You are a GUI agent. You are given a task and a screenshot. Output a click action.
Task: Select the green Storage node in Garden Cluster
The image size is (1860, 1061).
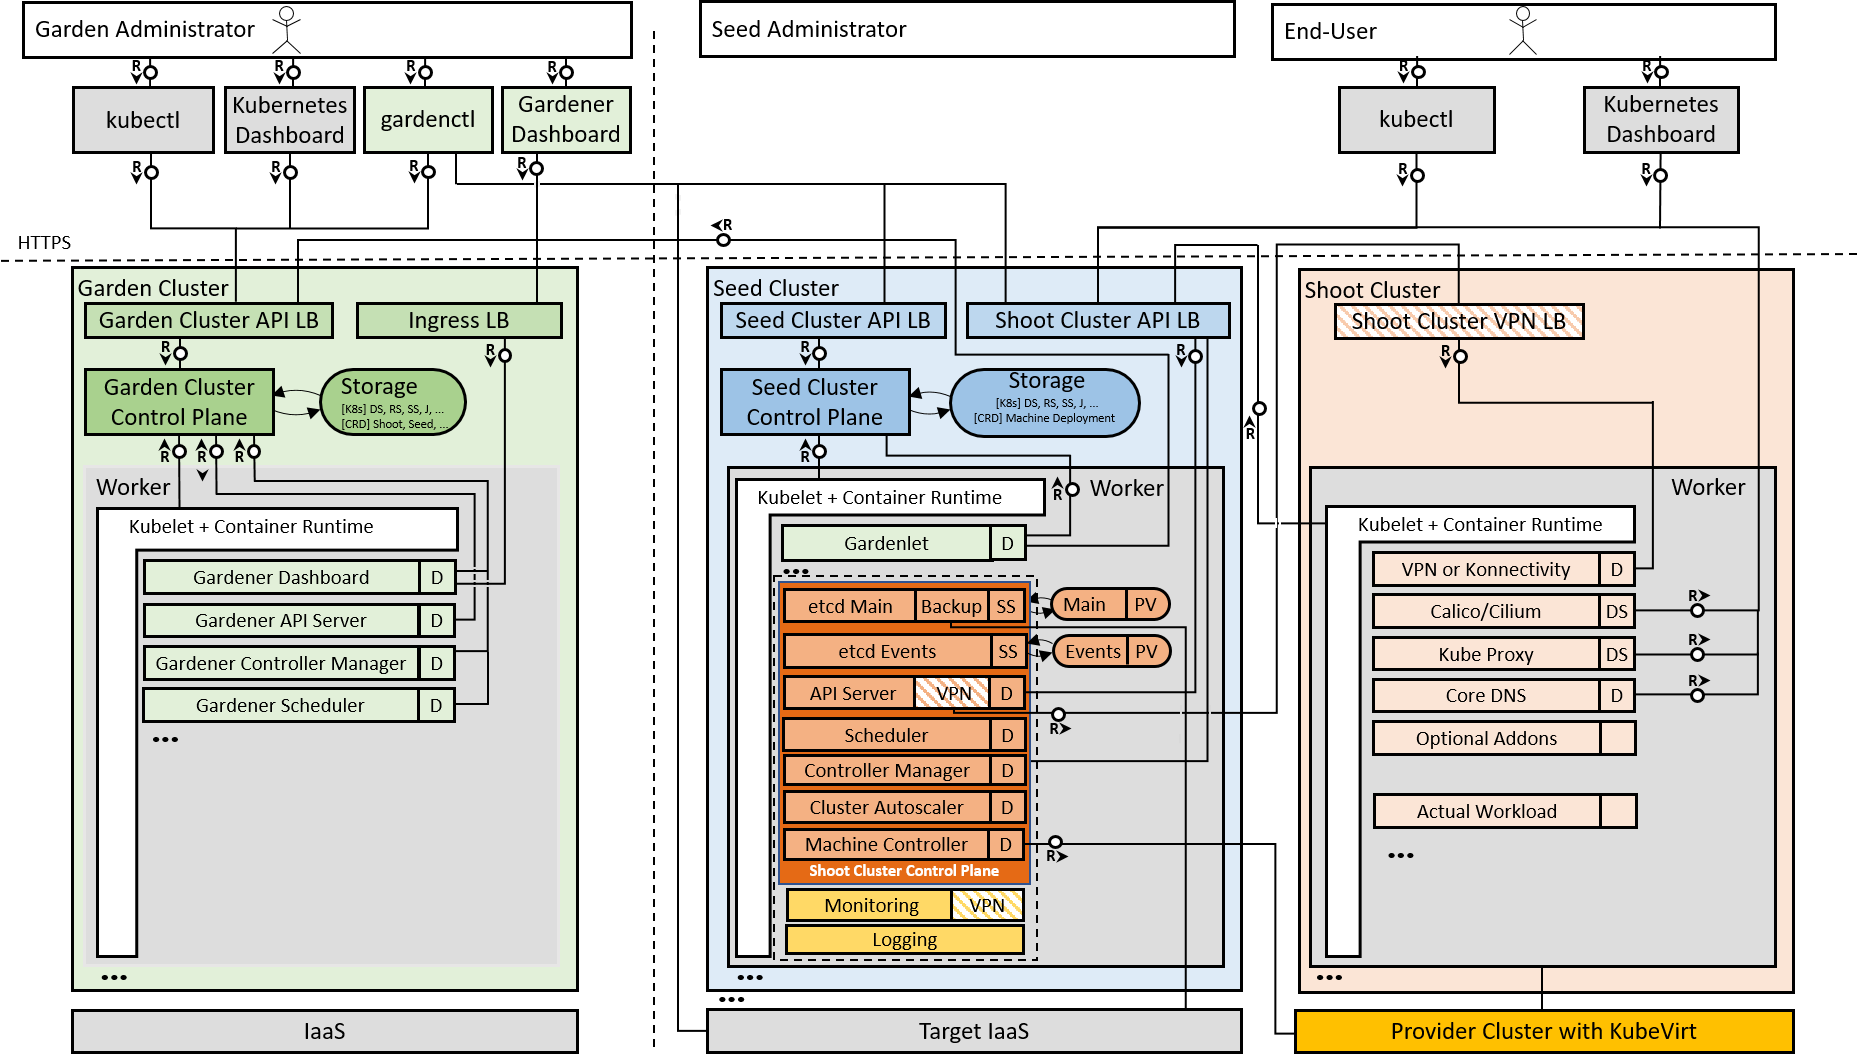[393, 402]
